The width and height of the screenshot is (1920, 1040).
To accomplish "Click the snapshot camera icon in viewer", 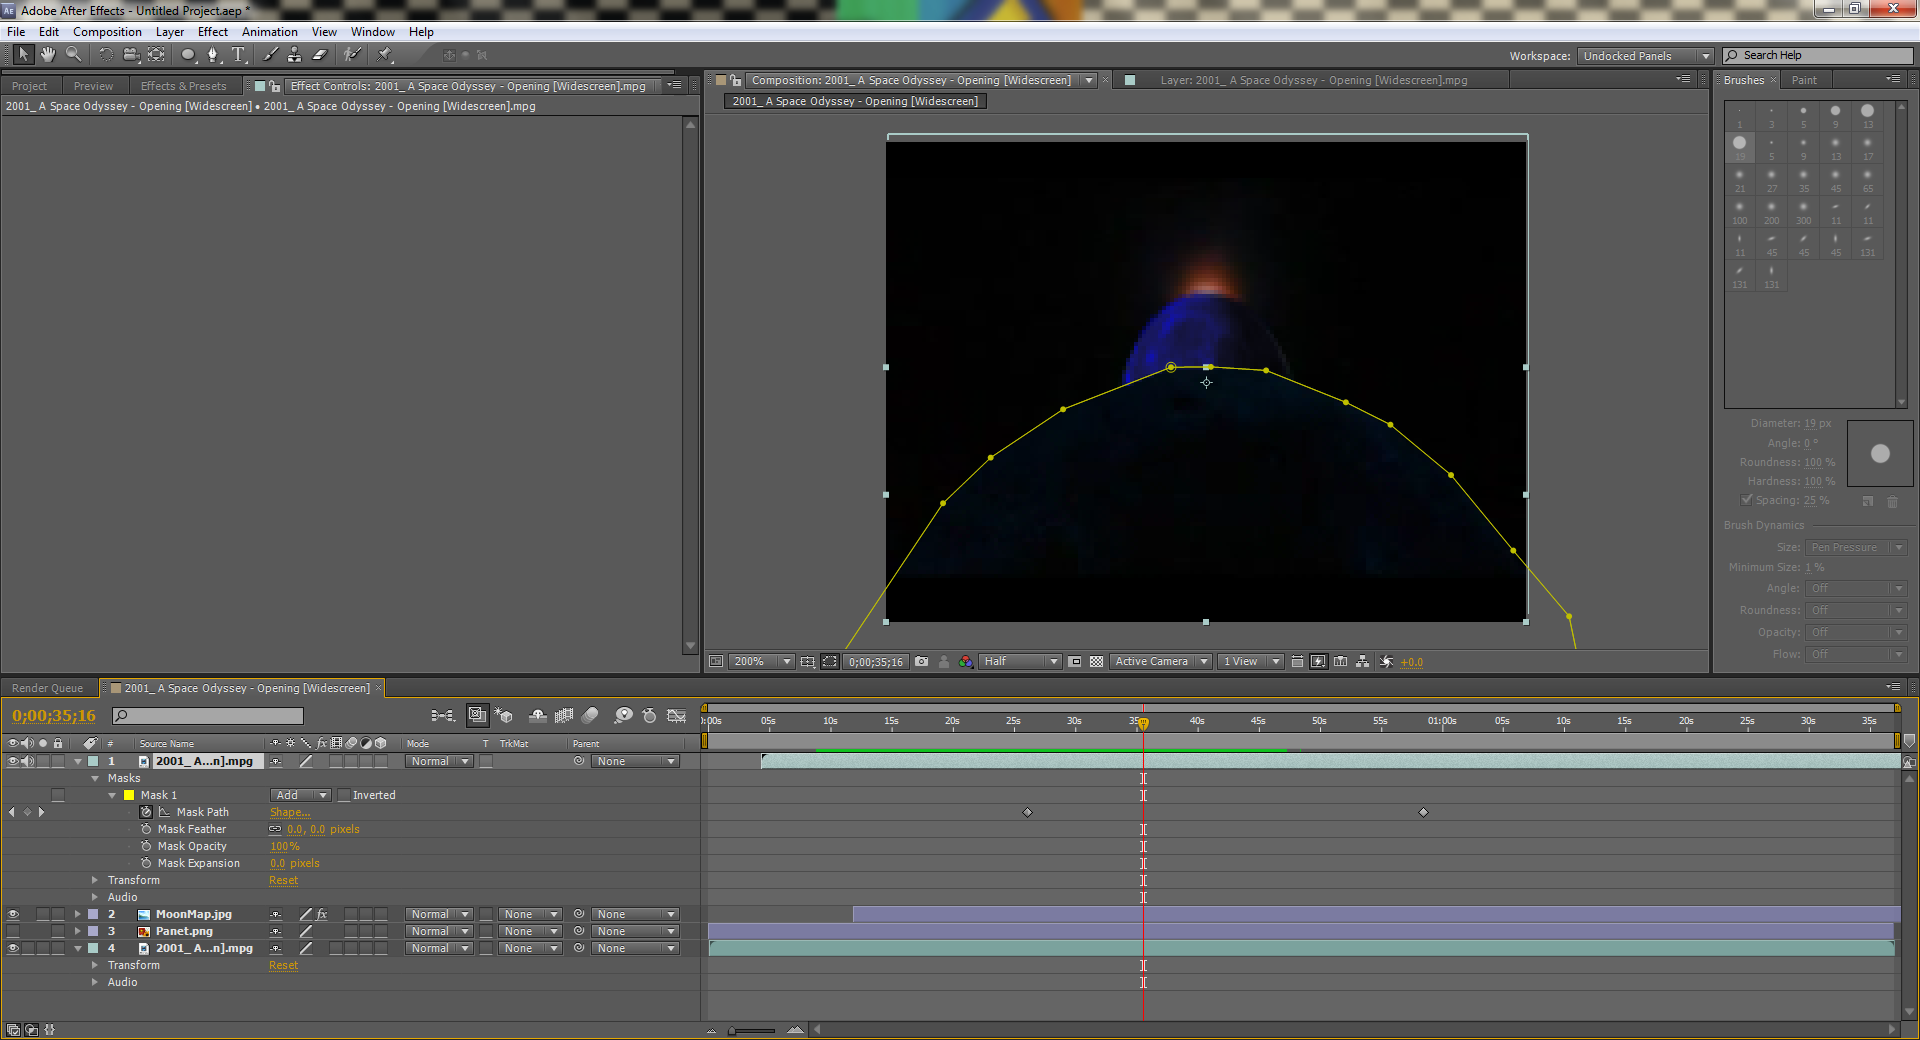I will point(921,662).
